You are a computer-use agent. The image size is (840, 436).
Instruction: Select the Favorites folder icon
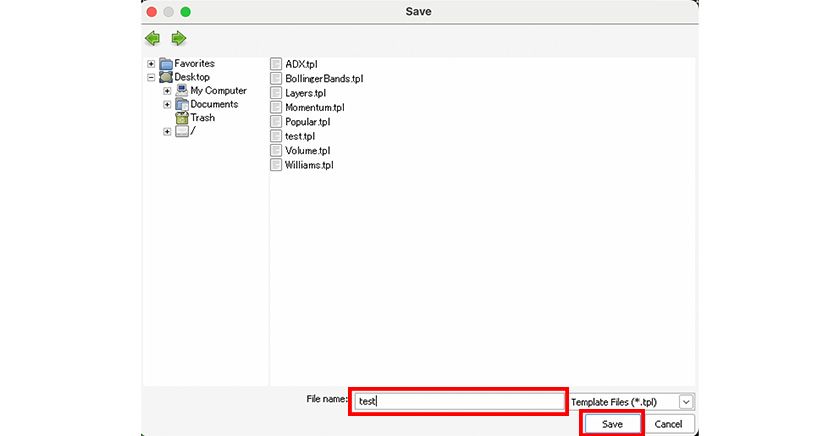coord(166,64)
